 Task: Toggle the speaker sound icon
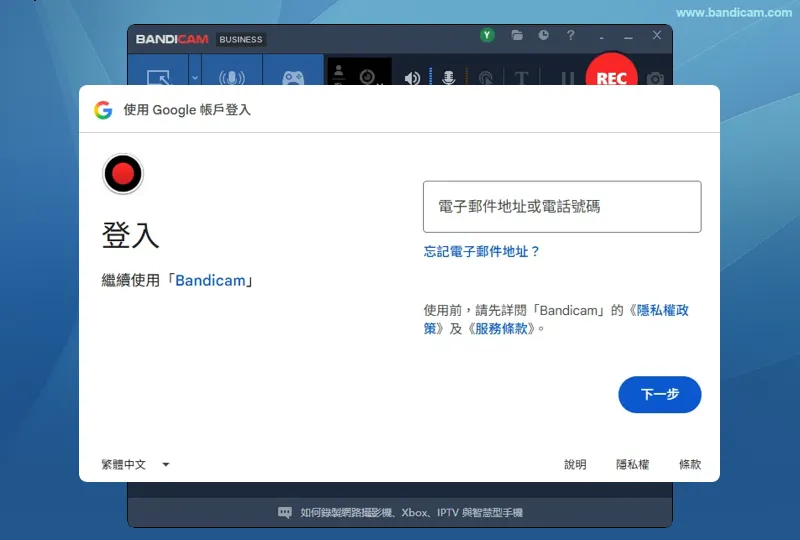click(x=412, y=78)
